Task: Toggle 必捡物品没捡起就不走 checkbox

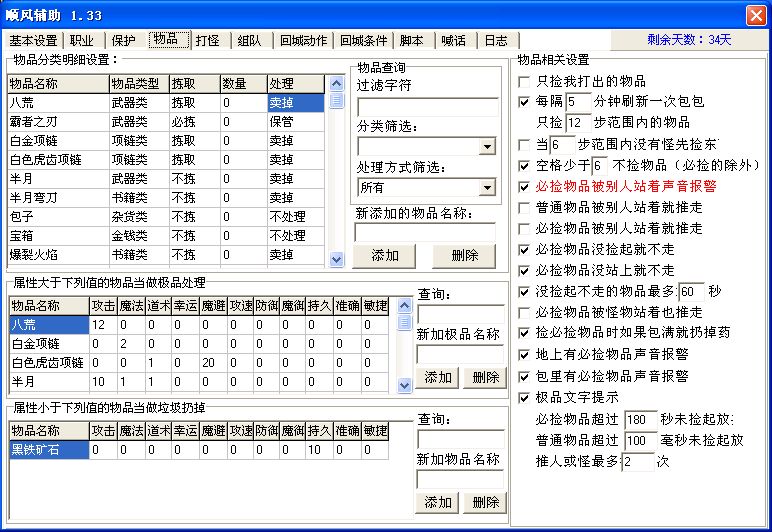Action: point(524,250)
